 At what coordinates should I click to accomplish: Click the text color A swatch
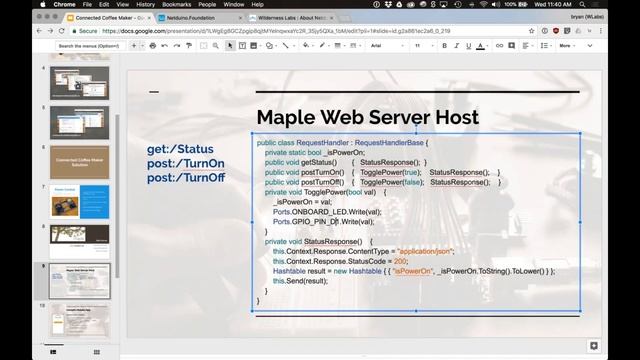pos(480,46)
